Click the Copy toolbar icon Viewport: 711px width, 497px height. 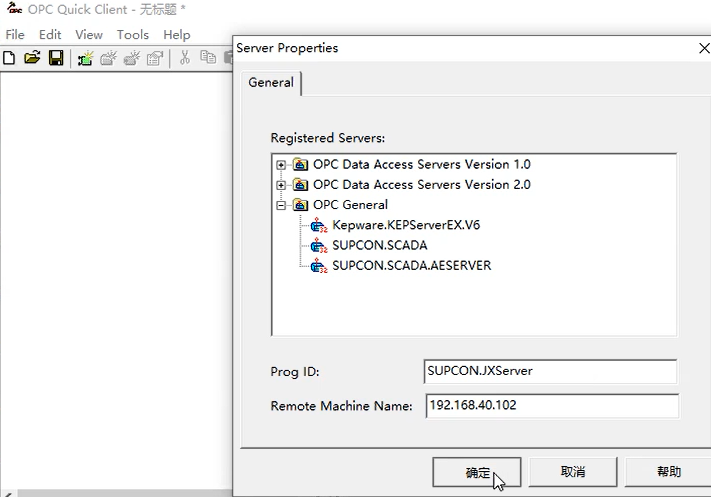[x=208, y=57]
